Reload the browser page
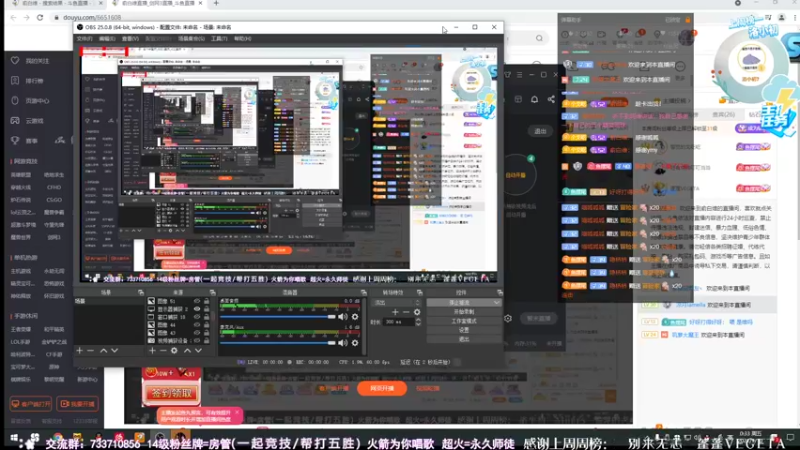Viewport: 800px width, 450px height. pos(40,17)
